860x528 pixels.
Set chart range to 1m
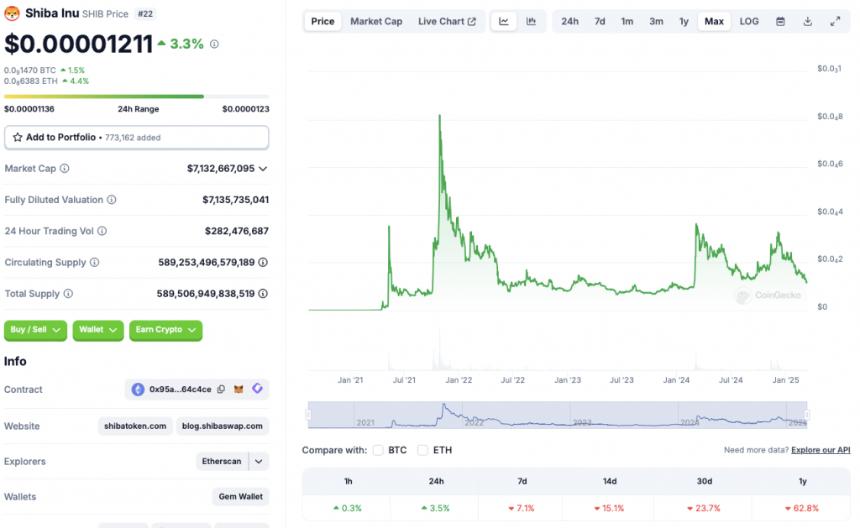pos(627,21)
